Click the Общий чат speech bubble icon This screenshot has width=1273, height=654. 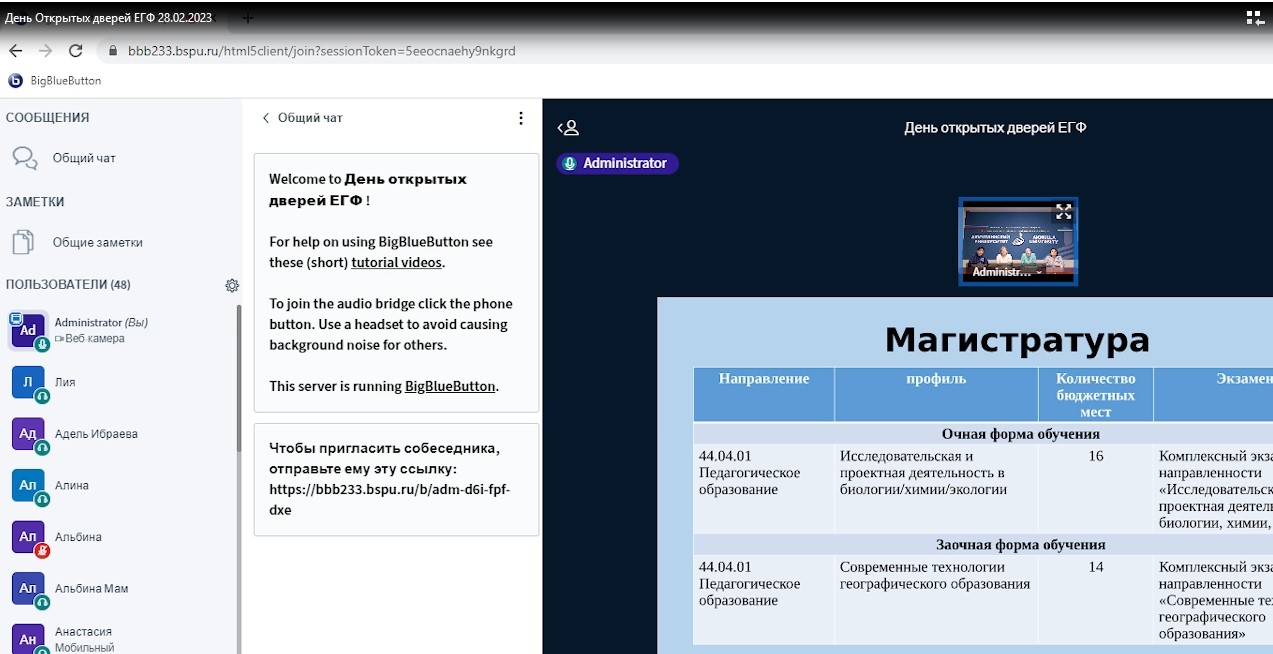click(x=24, y=158)
